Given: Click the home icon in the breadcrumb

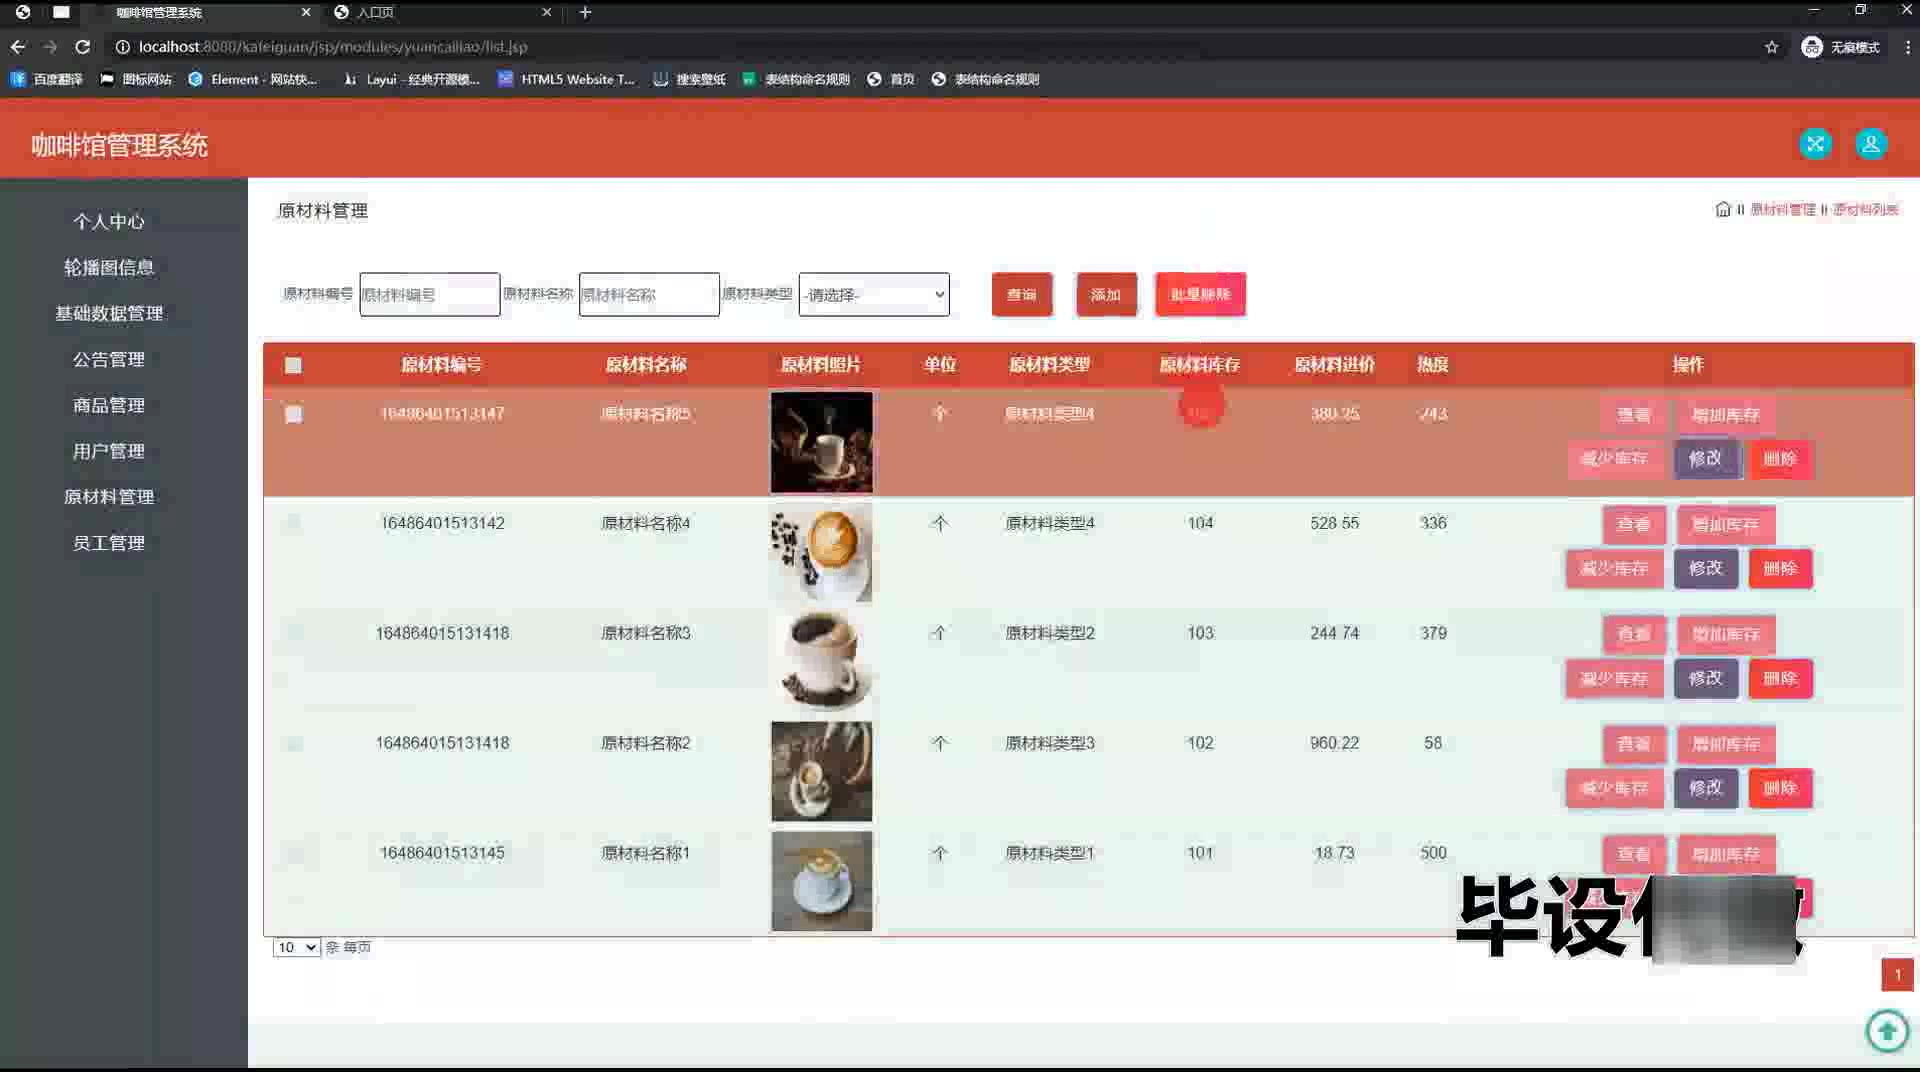Looking at the screenshot, I should pos(1723,209).
